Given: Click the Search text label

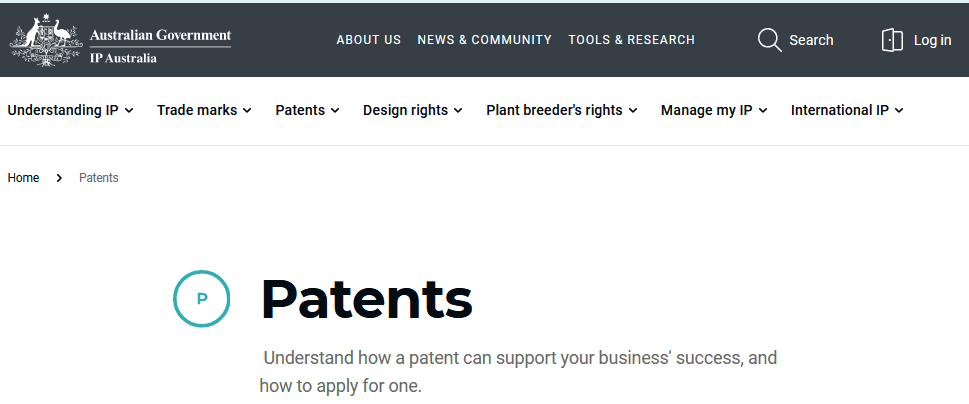Looking at the screenshot, I should click(x=811, y=40).
